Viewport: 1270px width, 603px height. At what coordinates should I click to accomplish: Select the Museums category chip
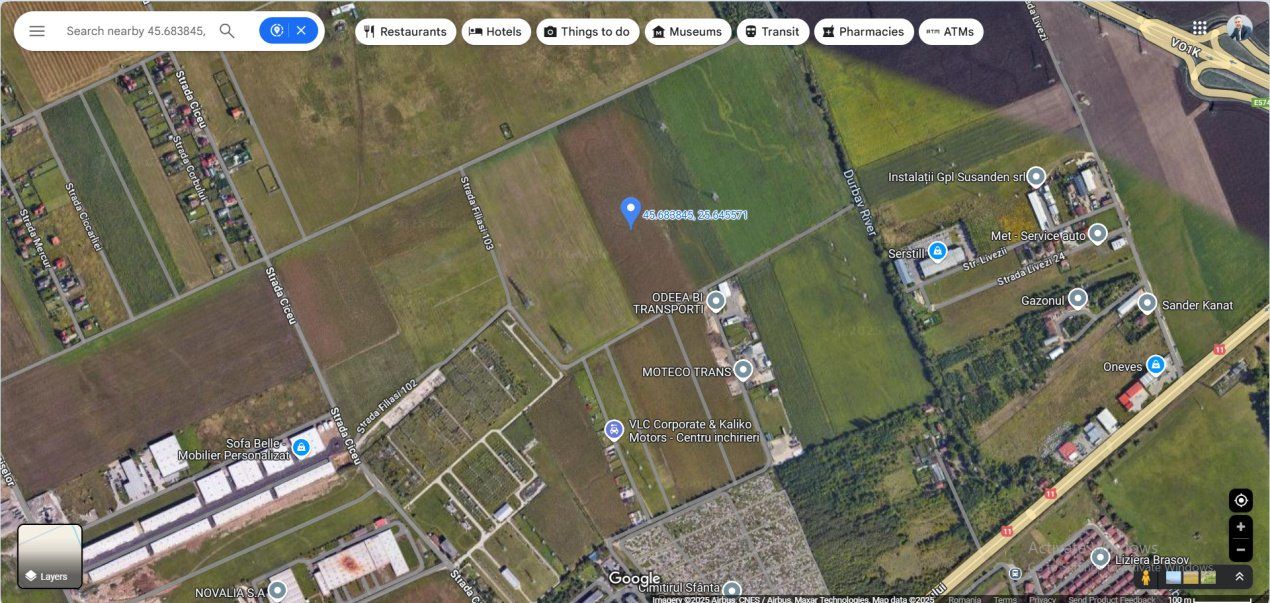688,32
